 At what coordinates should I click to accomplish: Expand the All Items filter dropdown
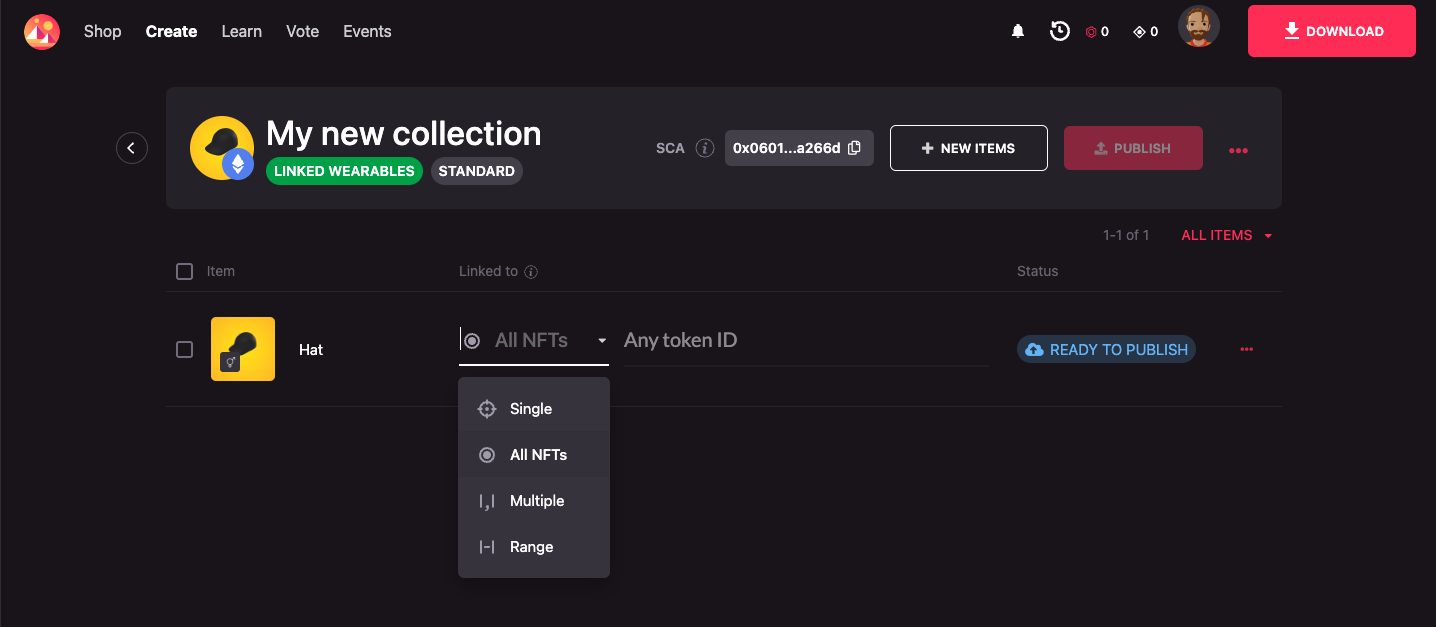click(1226, 235)
